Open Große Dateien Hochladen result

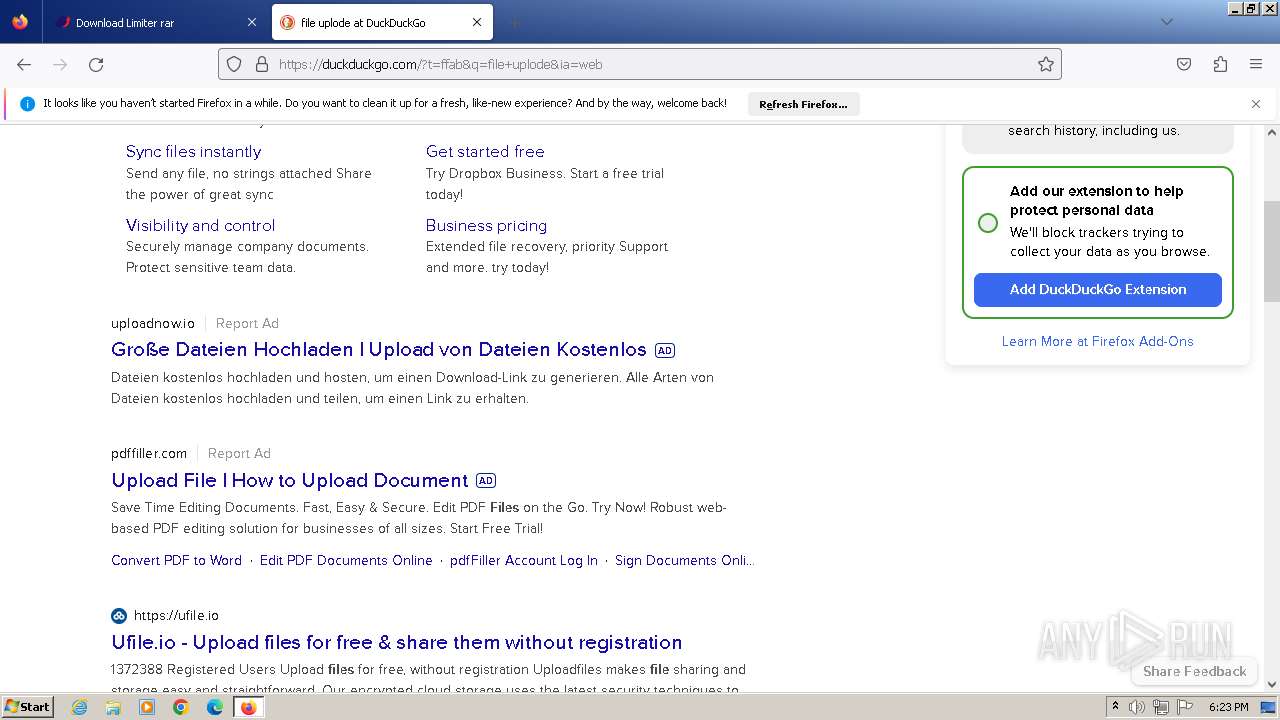tap(379, 349)
